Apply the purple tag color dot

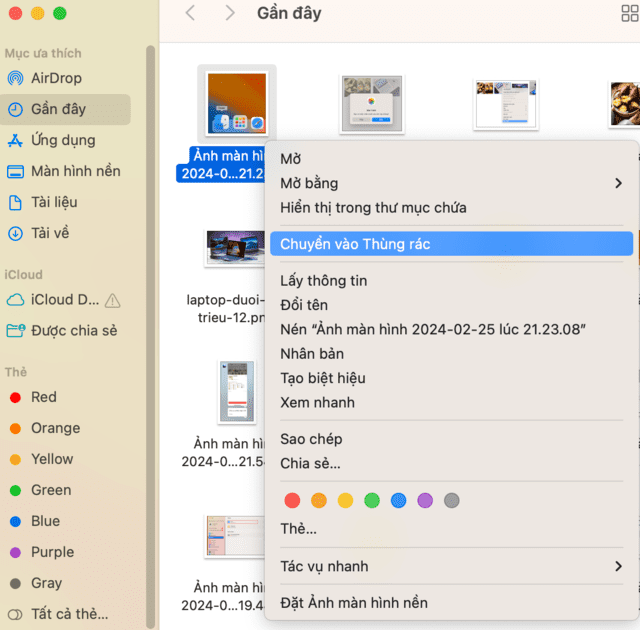[425, 500]
